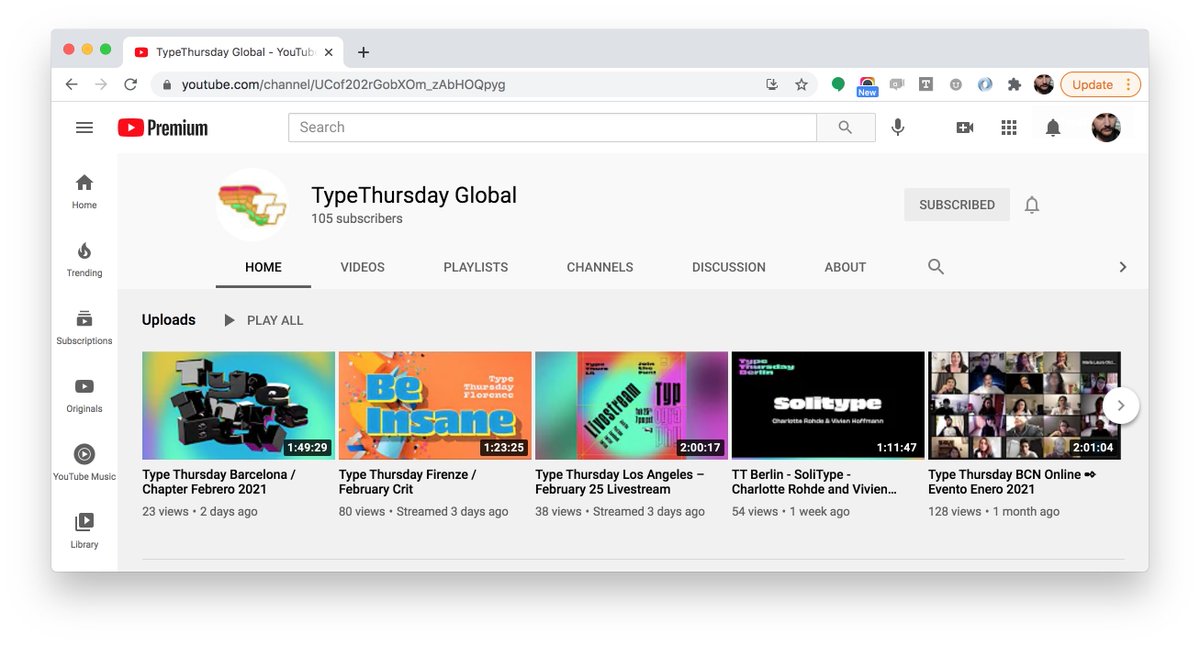The width and height of the screenshot is (1200, 645).
Task: Open Type Thursday Firenze February Crit title
Action: 407,482
